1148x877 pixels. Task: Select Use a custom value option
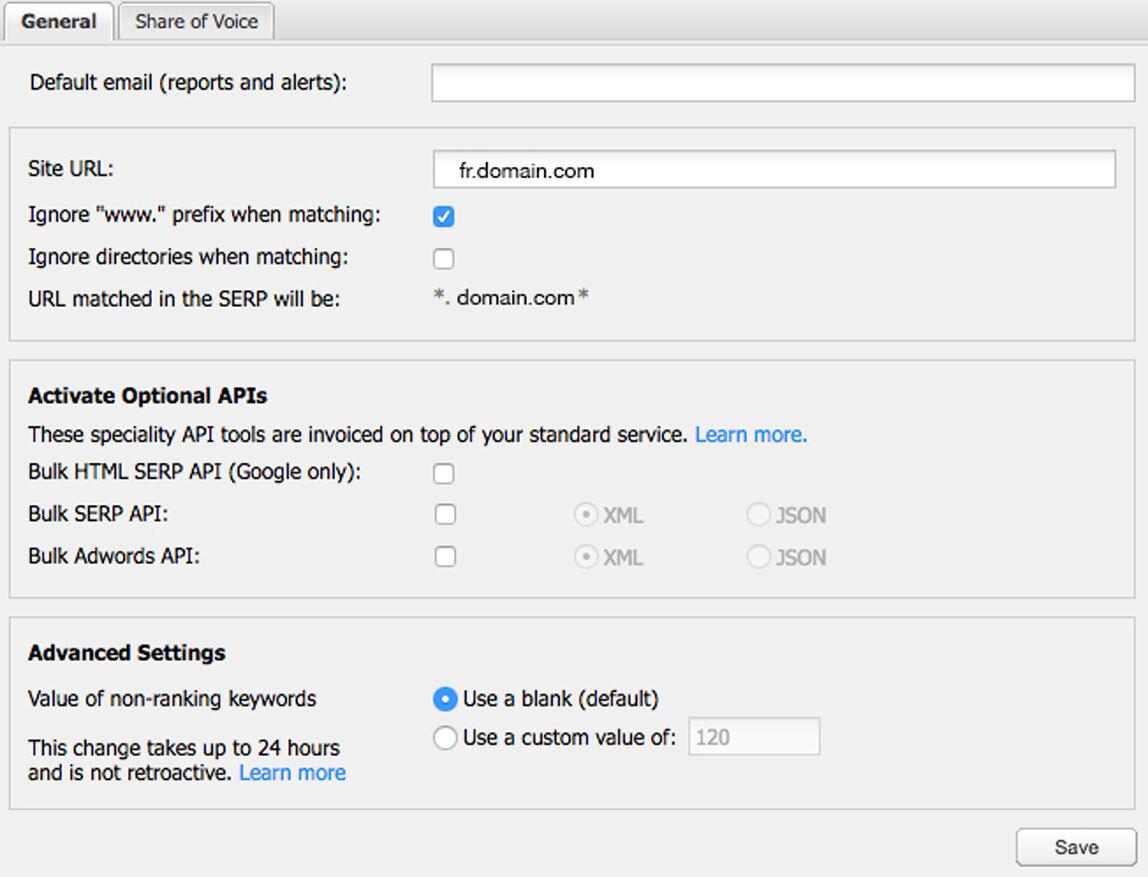point(447,737)
